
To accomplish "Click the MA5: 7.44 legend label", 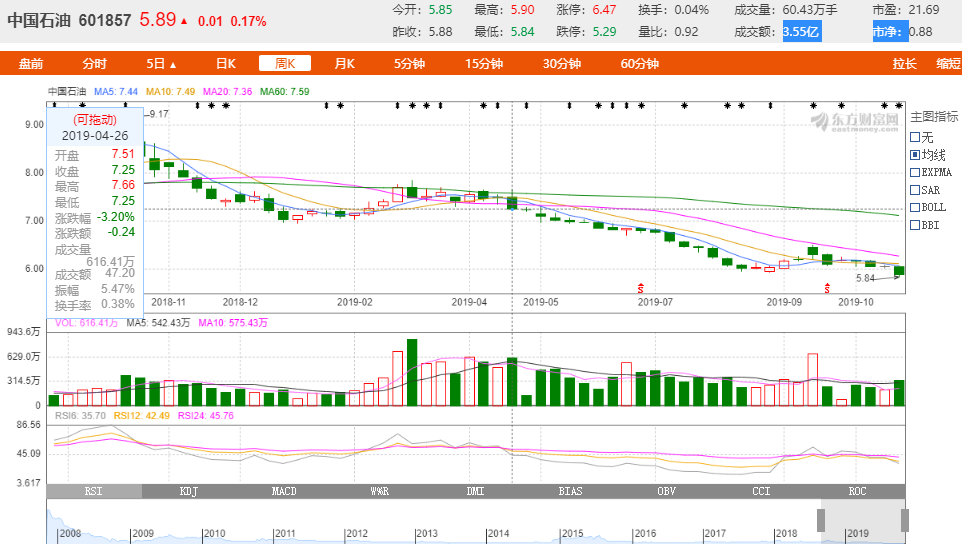I will click(116, 91).
